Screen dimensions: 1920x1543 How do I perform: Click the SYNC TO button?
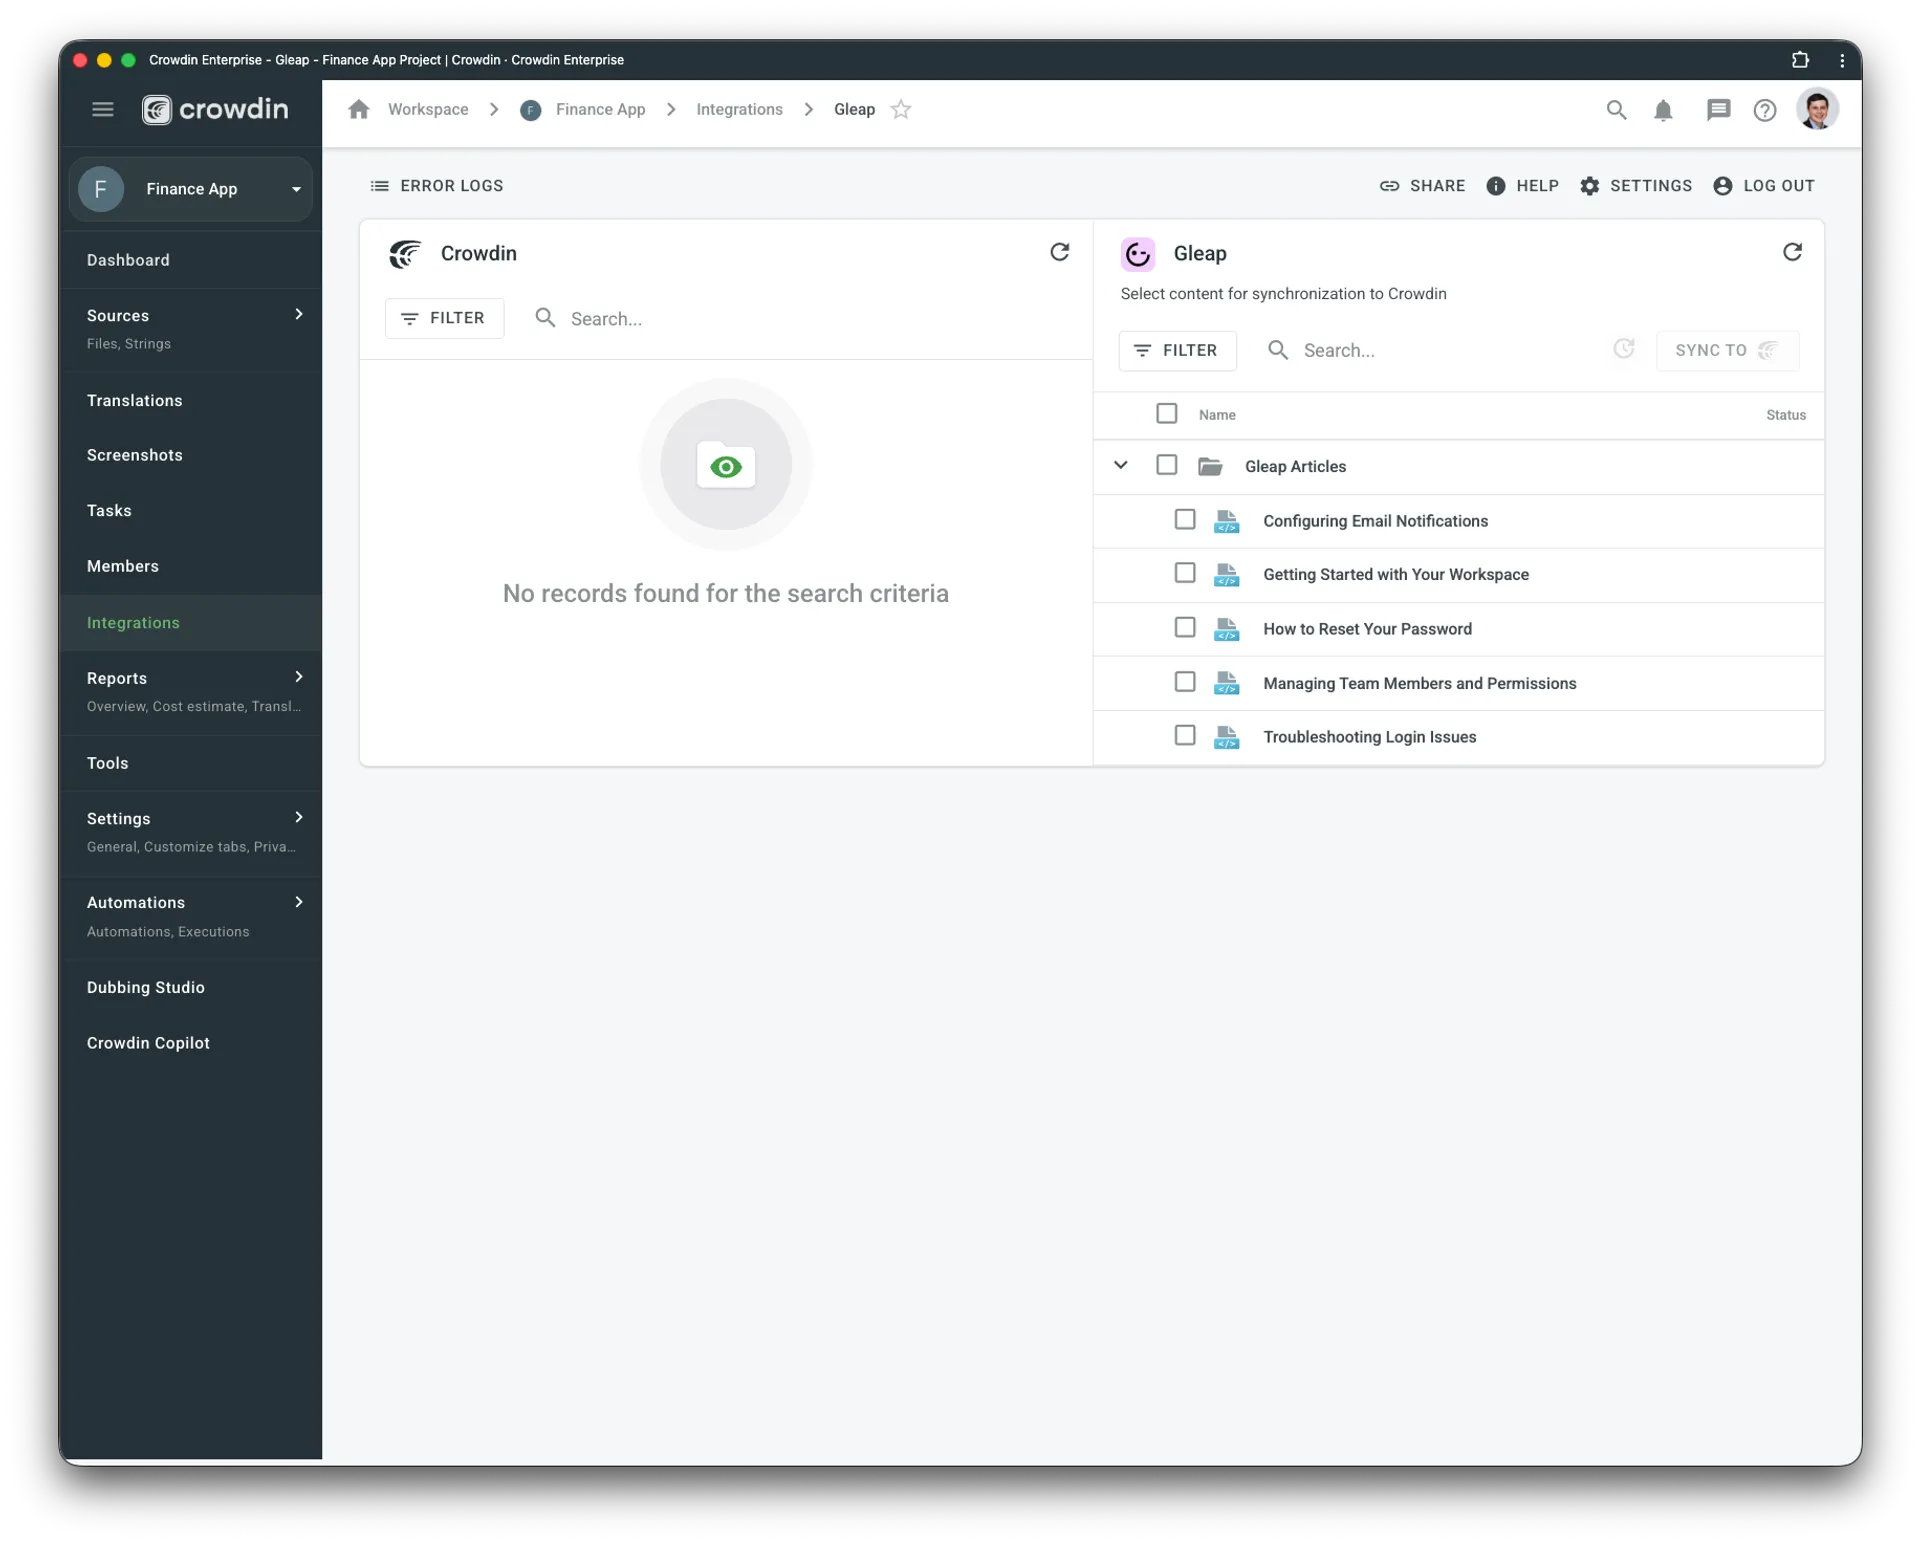[x=1726, y=350]
